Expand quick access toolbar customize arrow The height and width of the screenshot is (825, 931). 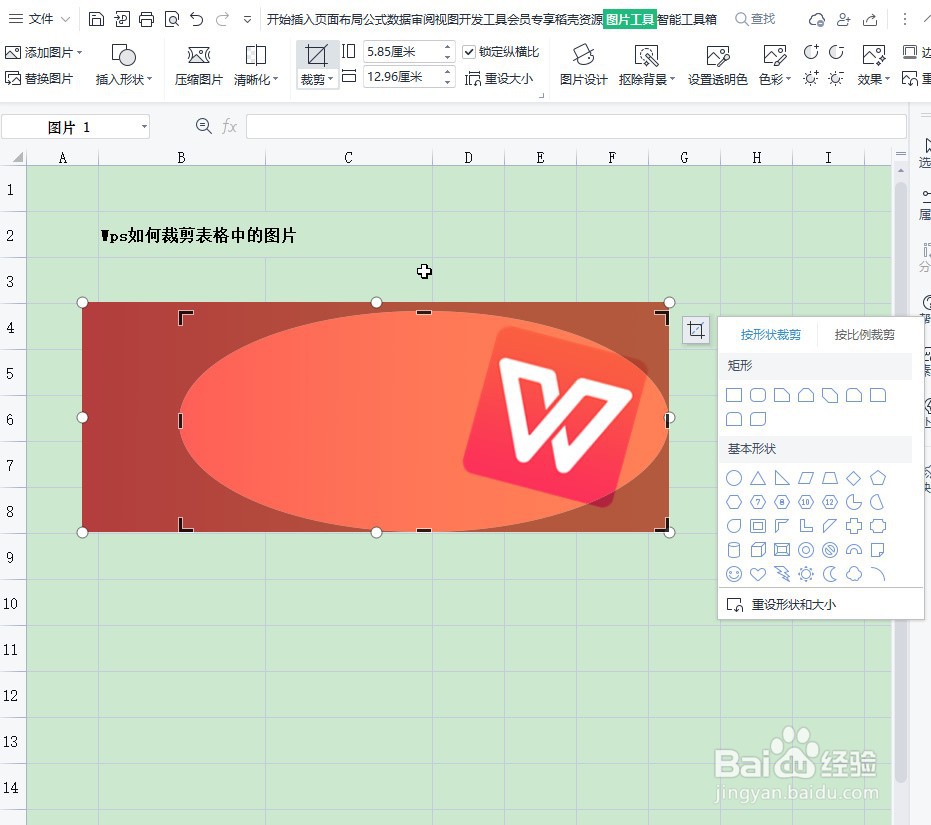[248, 20]
